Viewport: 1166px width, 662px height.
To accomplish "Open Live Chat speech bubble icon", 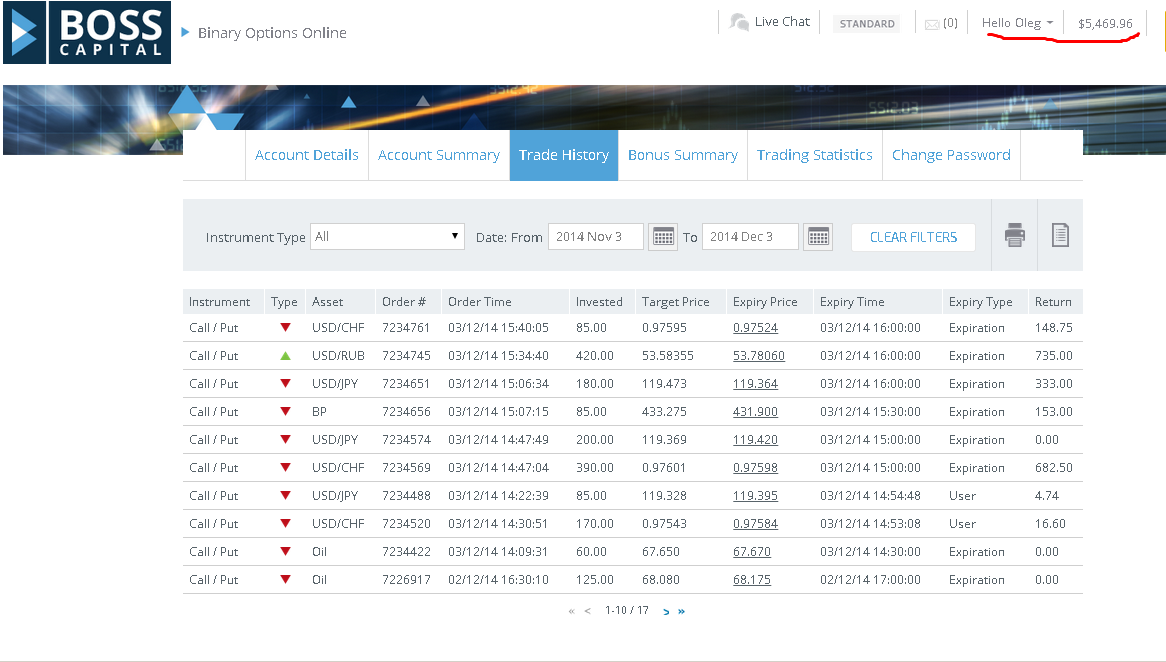I will [x=740, y=22].
